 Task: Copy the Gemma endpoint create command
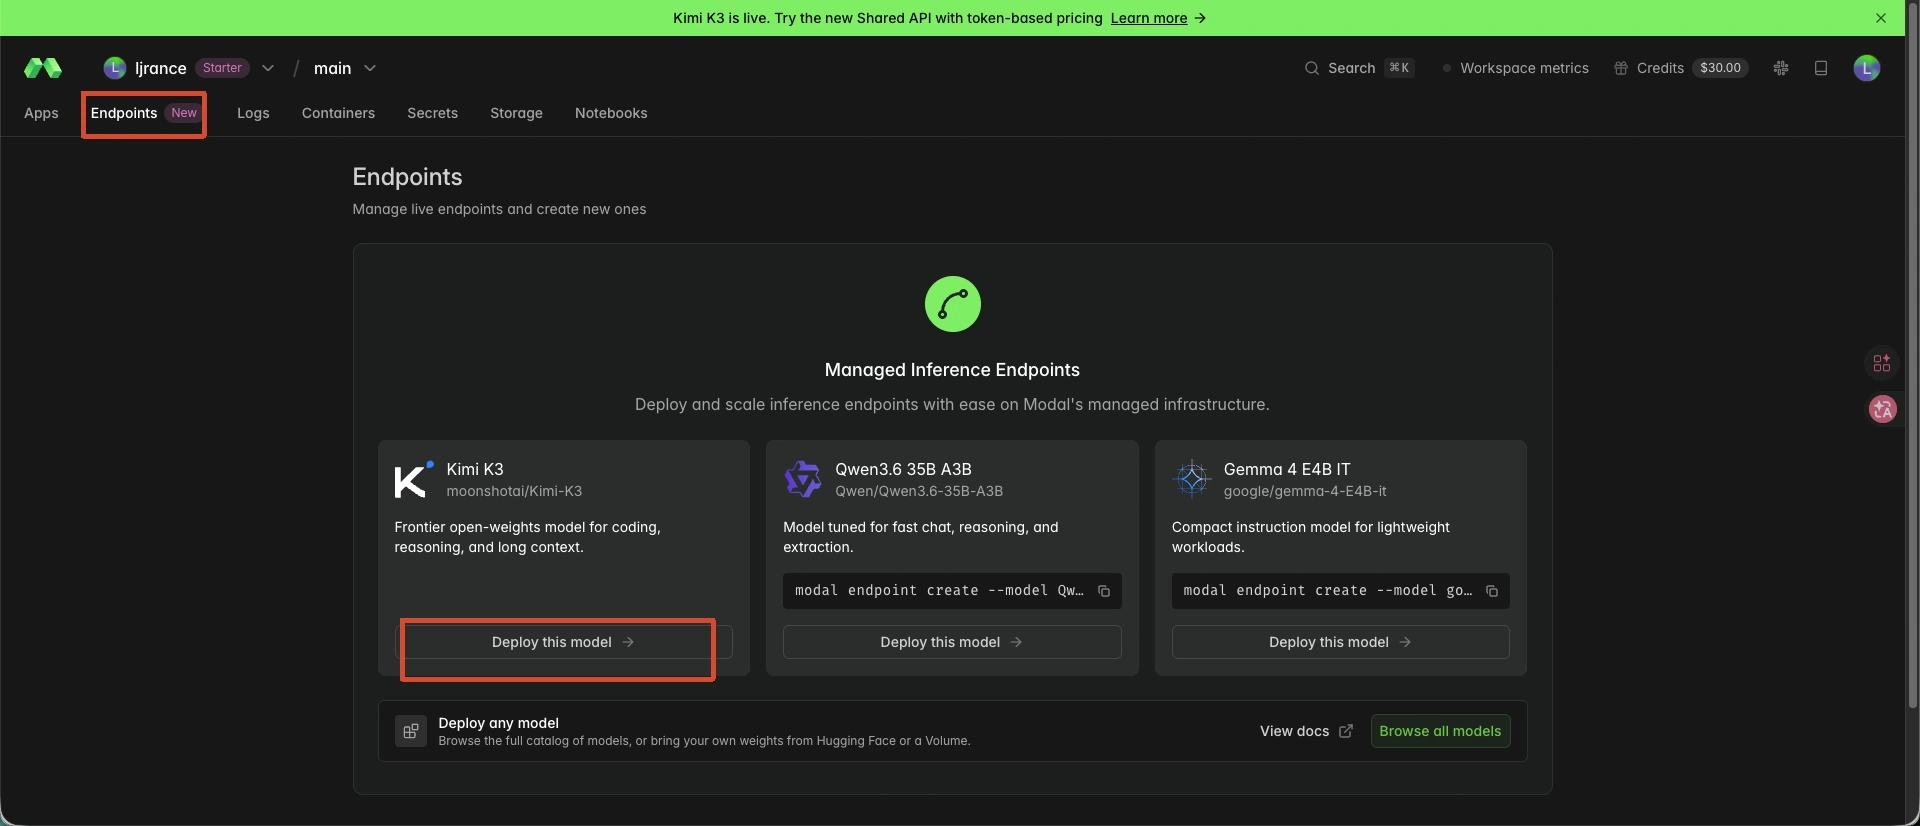point(1492,591)
